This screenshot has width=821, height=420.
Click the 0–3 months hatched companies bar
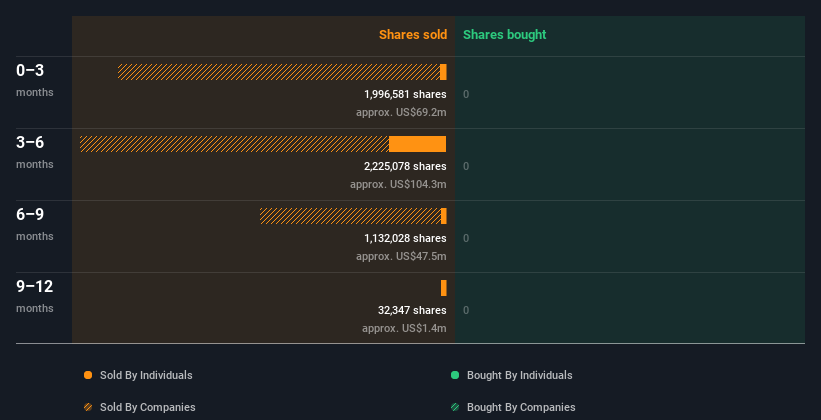(x=279, y=72)
